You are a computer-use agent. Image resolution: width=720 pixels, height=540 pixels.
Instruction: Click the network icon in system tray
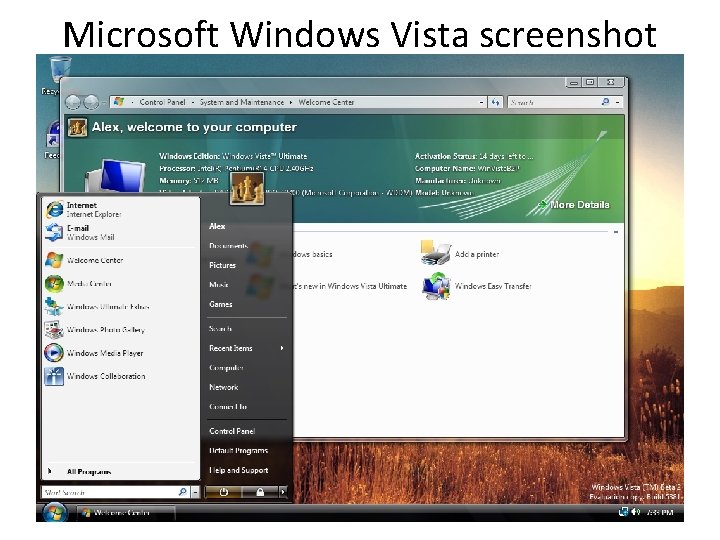coord(624,512)
